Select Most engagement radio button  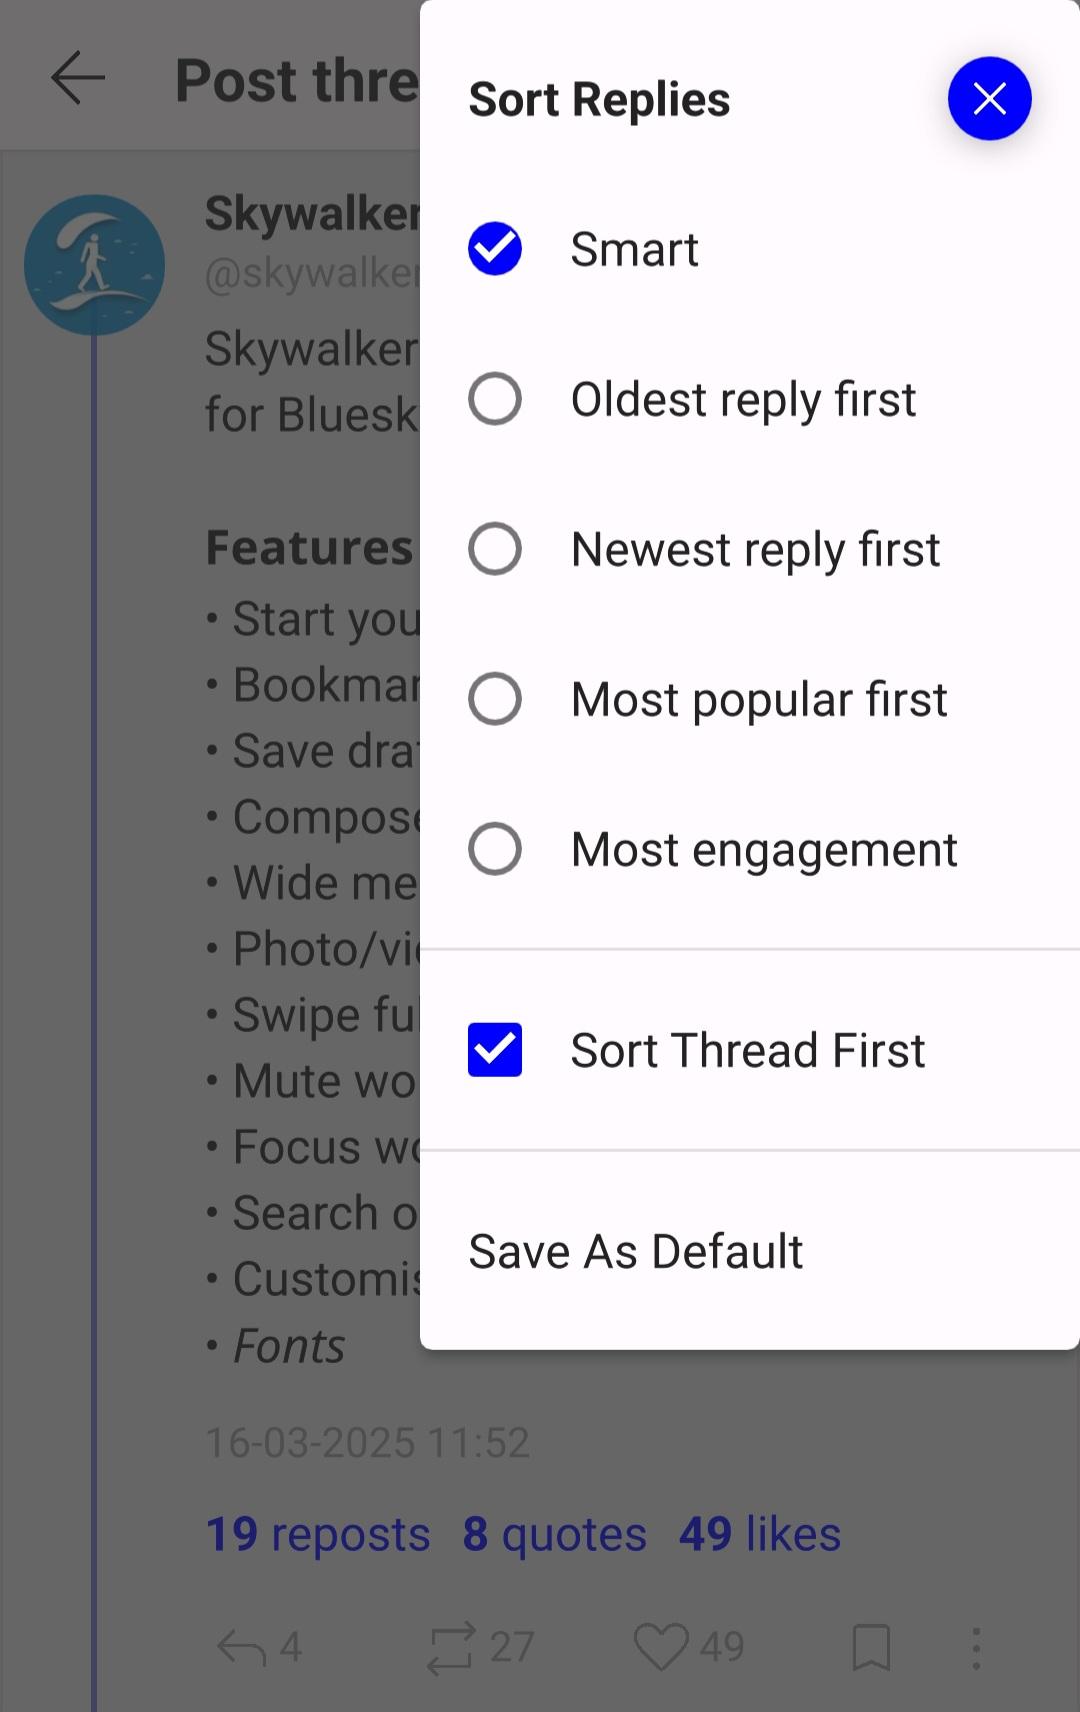[495, 849]
